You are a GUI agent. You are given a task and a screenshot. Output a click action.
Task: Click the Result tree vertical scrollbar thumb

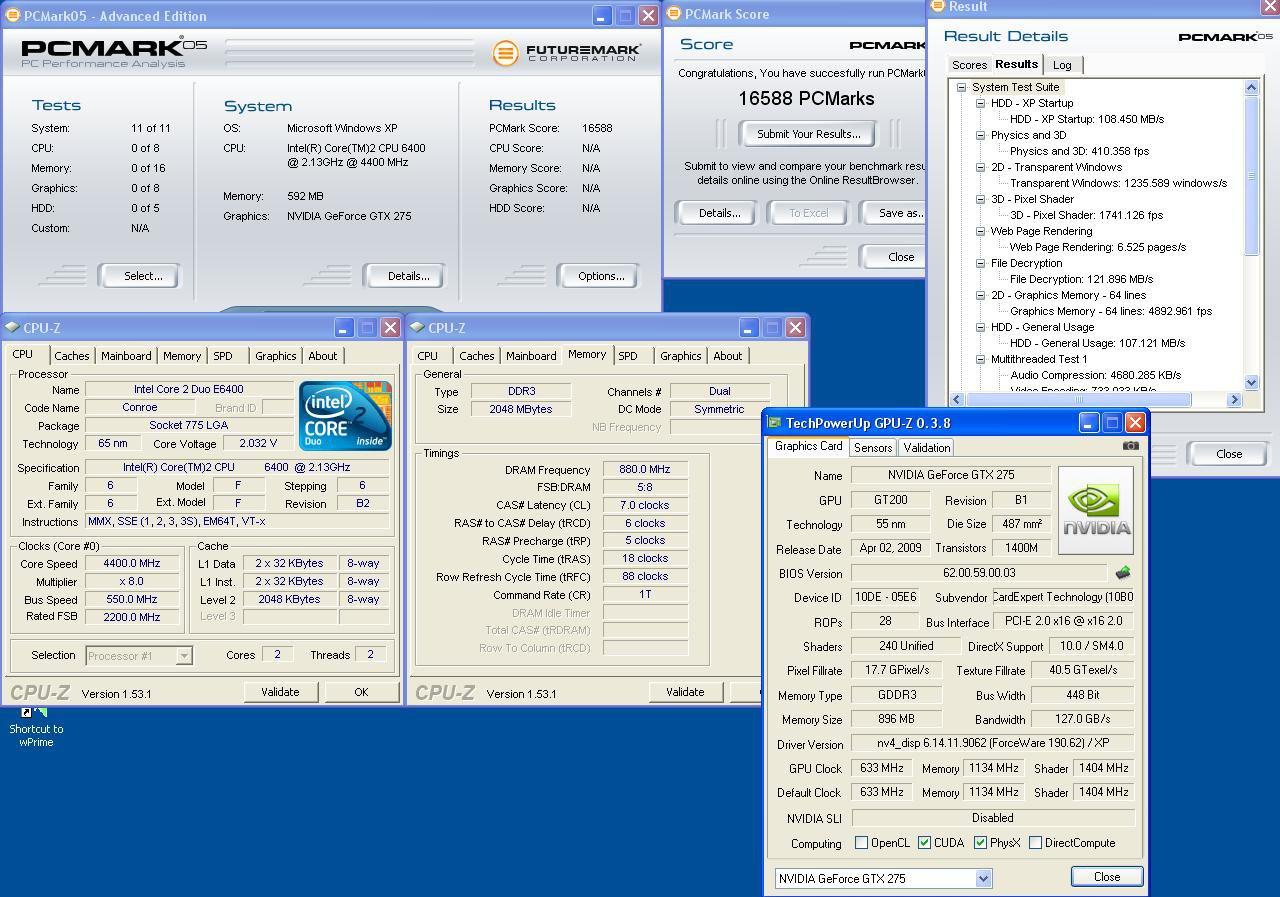click(x=1251, y=175)
